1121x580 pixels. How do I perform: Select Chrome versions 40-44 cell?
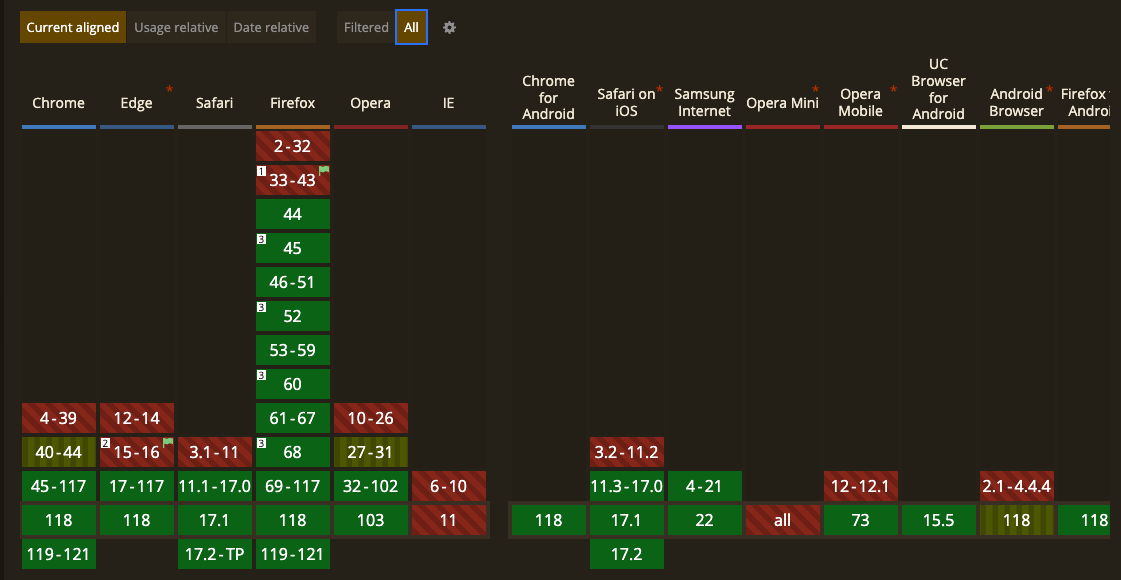(x=59, y=452)
